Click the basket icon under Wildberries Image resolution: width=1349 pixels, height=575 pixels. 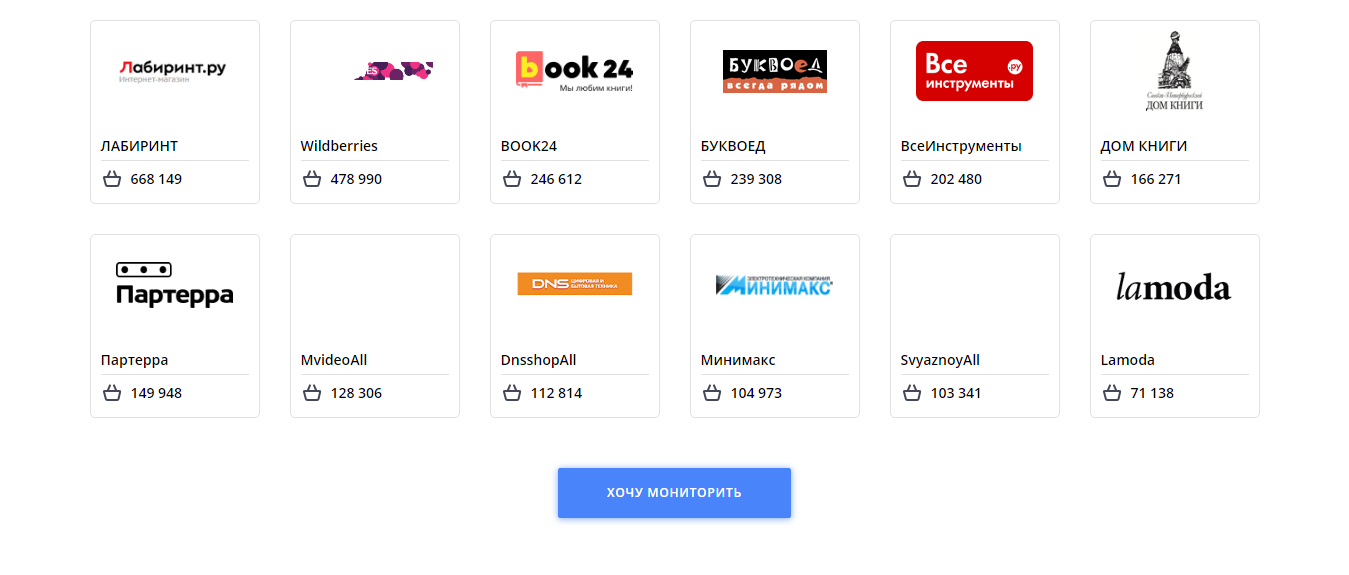(312, 179)
